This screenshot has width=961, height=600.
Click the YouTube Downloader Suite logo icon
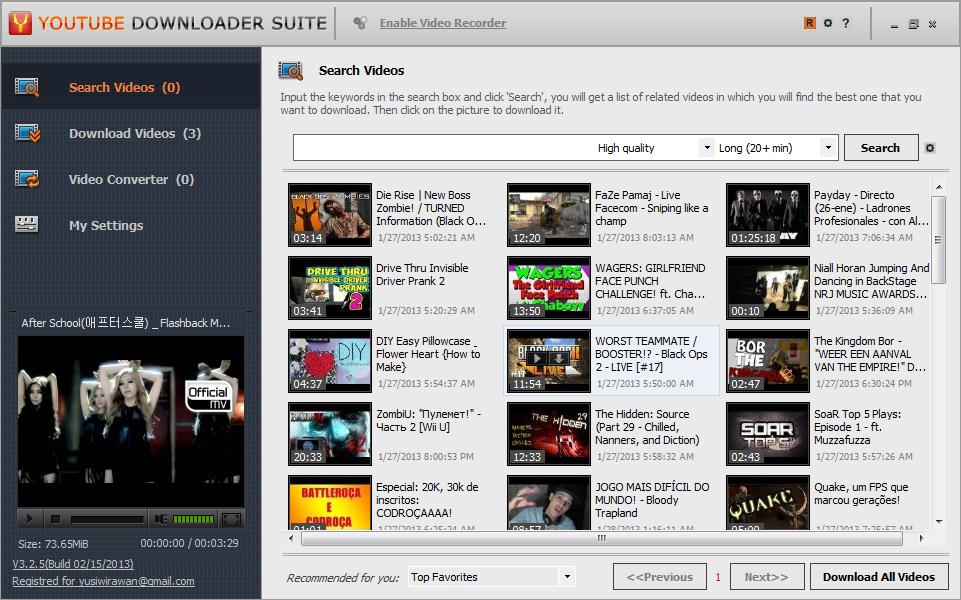pyautogui.click(x=20, y=23)
